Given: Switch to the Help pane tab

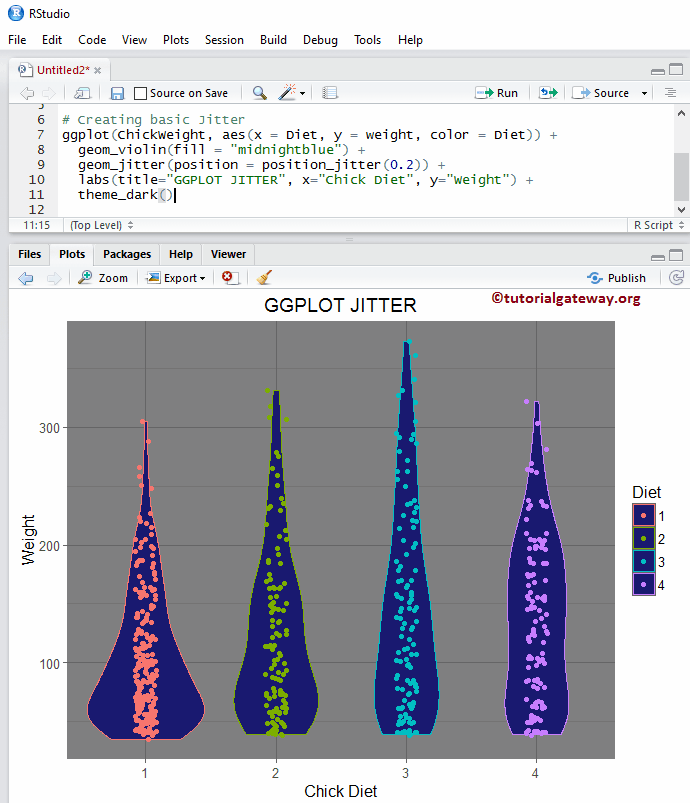Looking at the screenshot, I should point(181,255).
